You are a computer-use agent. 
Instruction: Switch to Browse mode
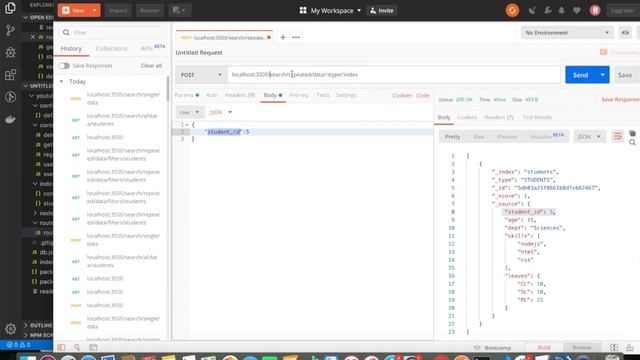582,347
